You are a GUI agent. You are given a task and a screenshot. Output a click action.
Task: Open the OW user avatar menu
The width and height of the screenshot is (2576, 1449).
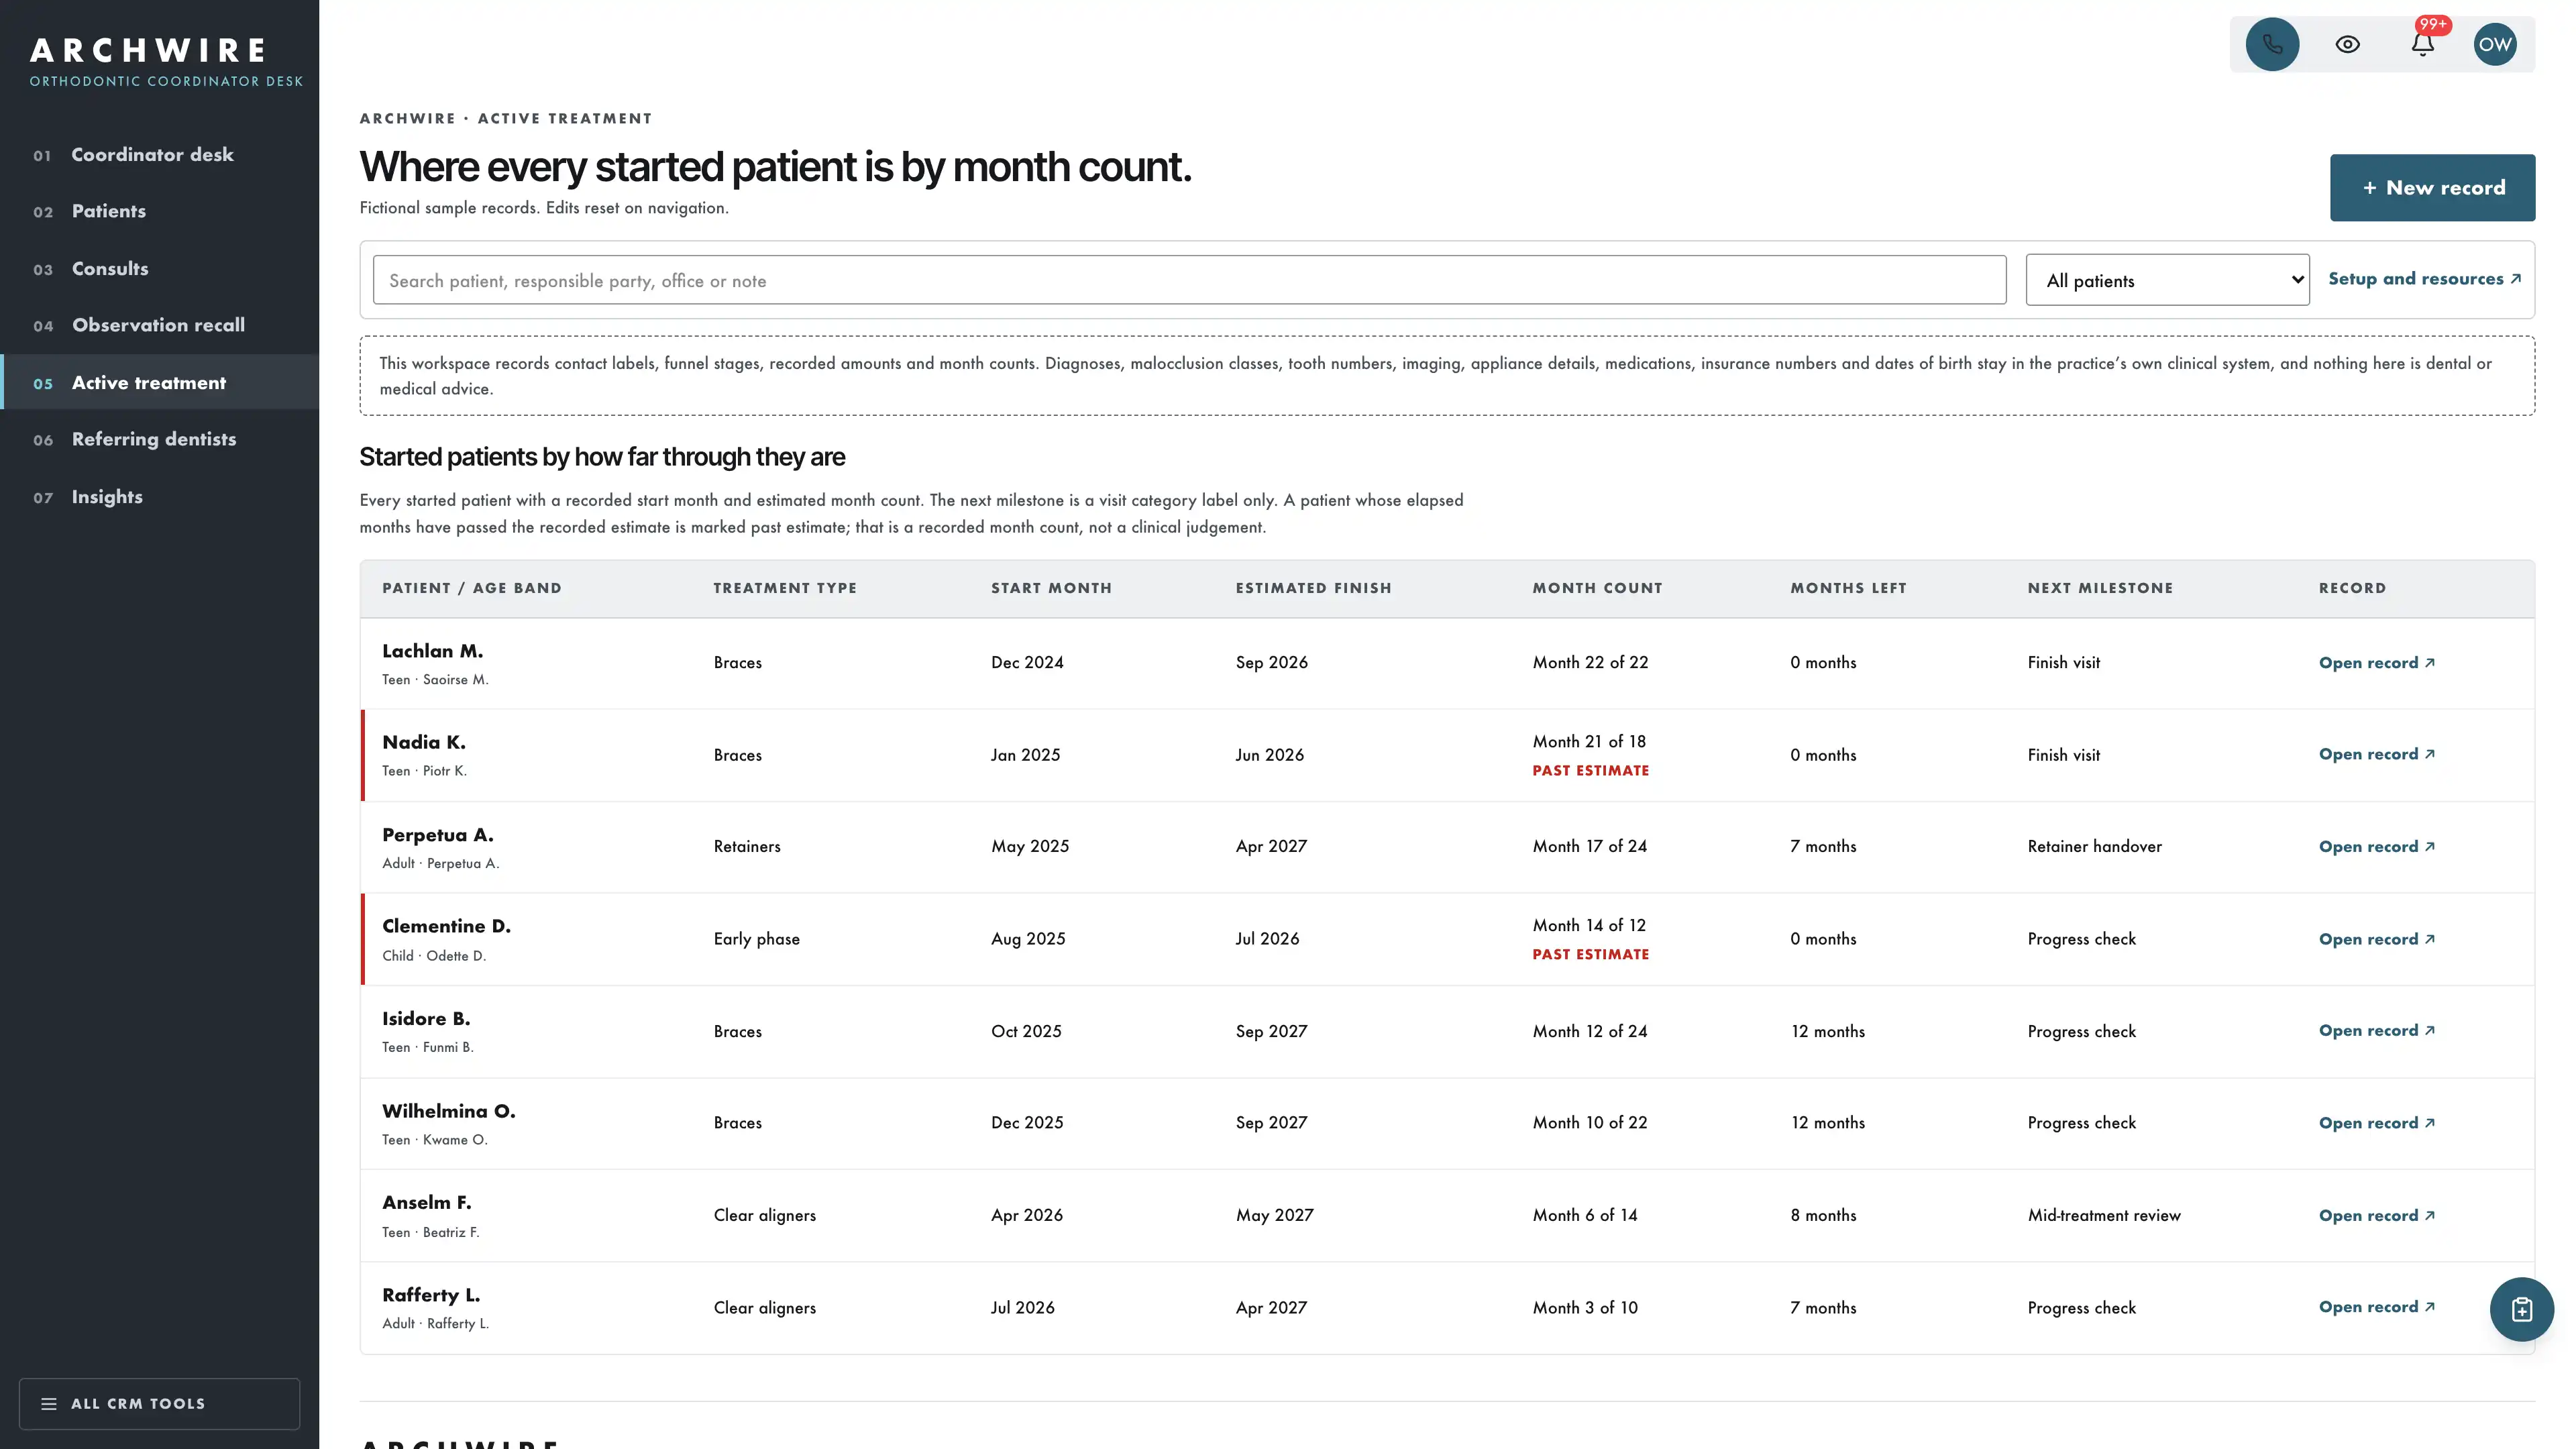[x=2495, y=44]
